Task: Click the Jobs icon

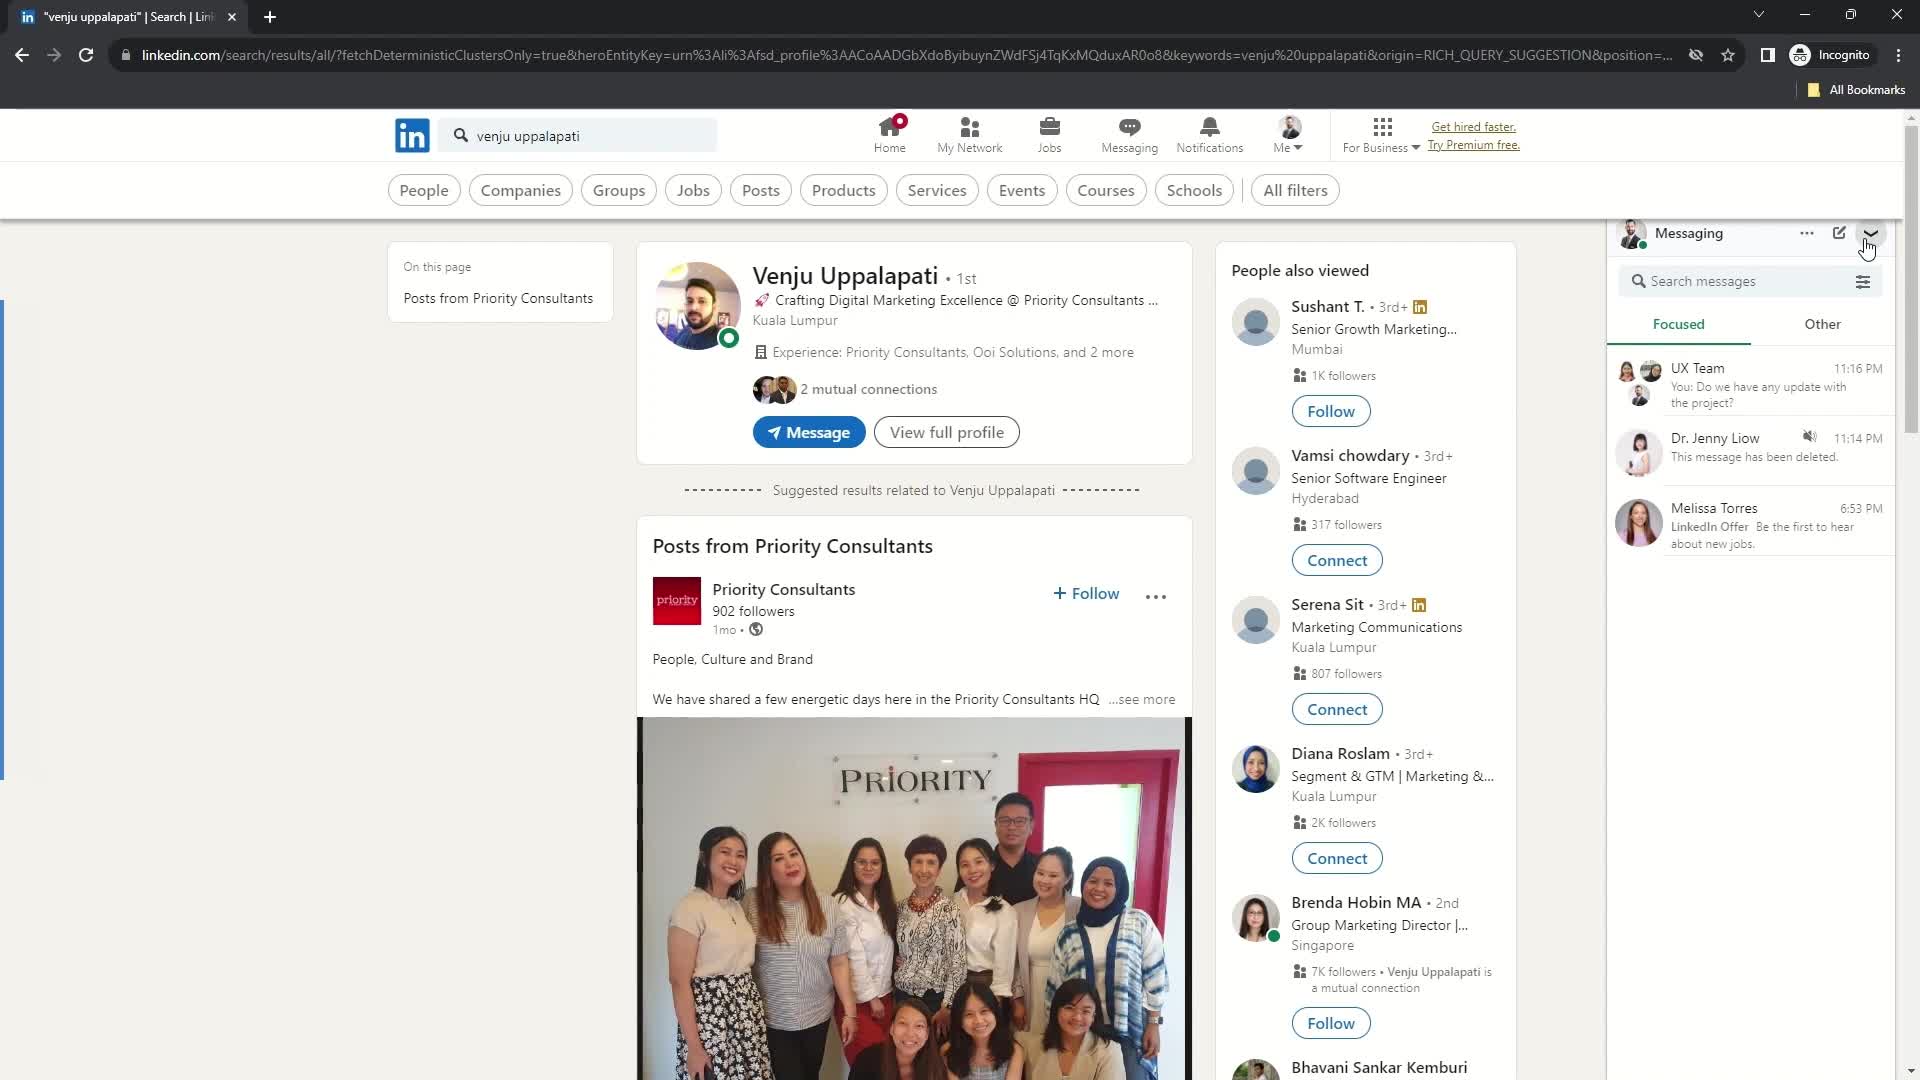Action: click(1050, 136)
